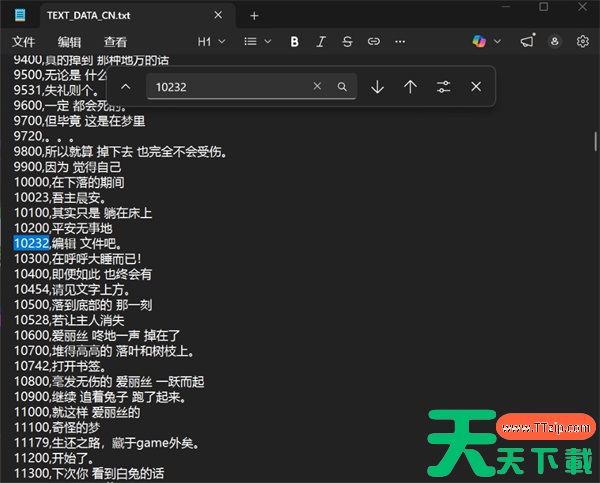Image resolution: width=600 pixels, height=483 pixels.
Task: Toggle bold formatting
Action: click(294, 41)
